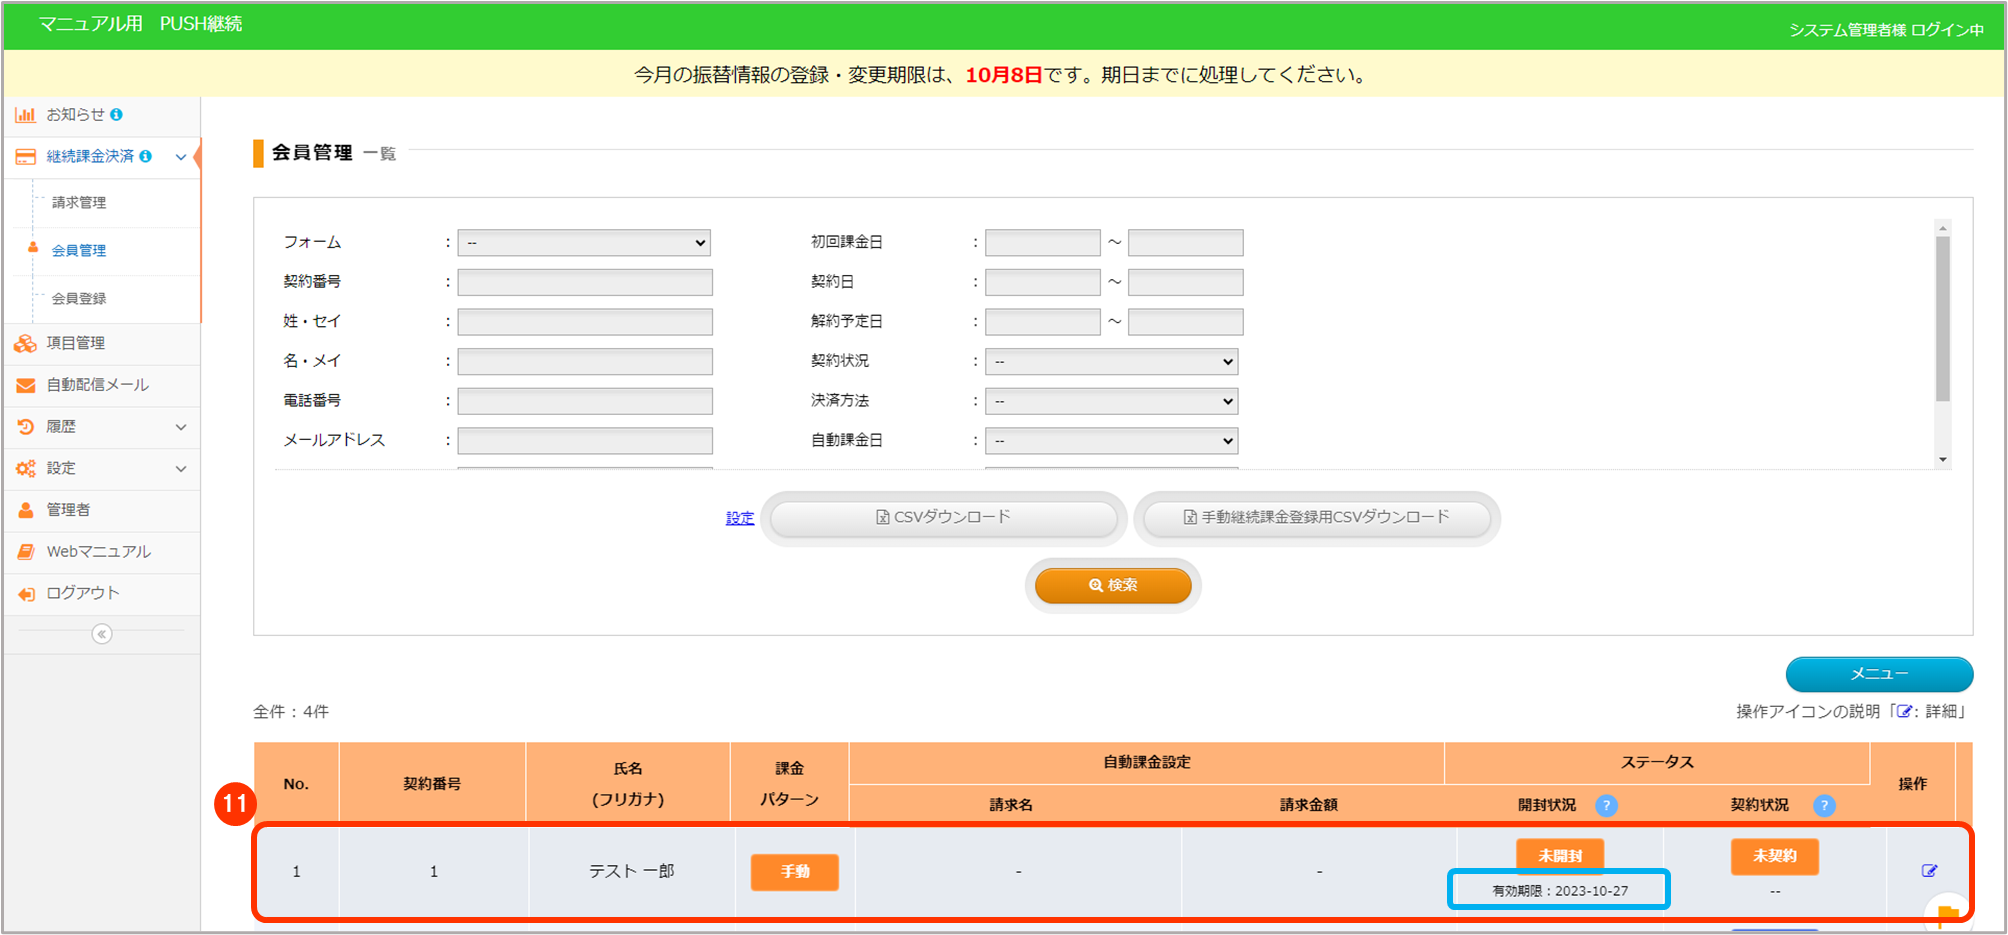Open 会員登録 in the sidebar
Image resolution: width=2008 pixels, height=935 pixels.
[x=79, y=299]
